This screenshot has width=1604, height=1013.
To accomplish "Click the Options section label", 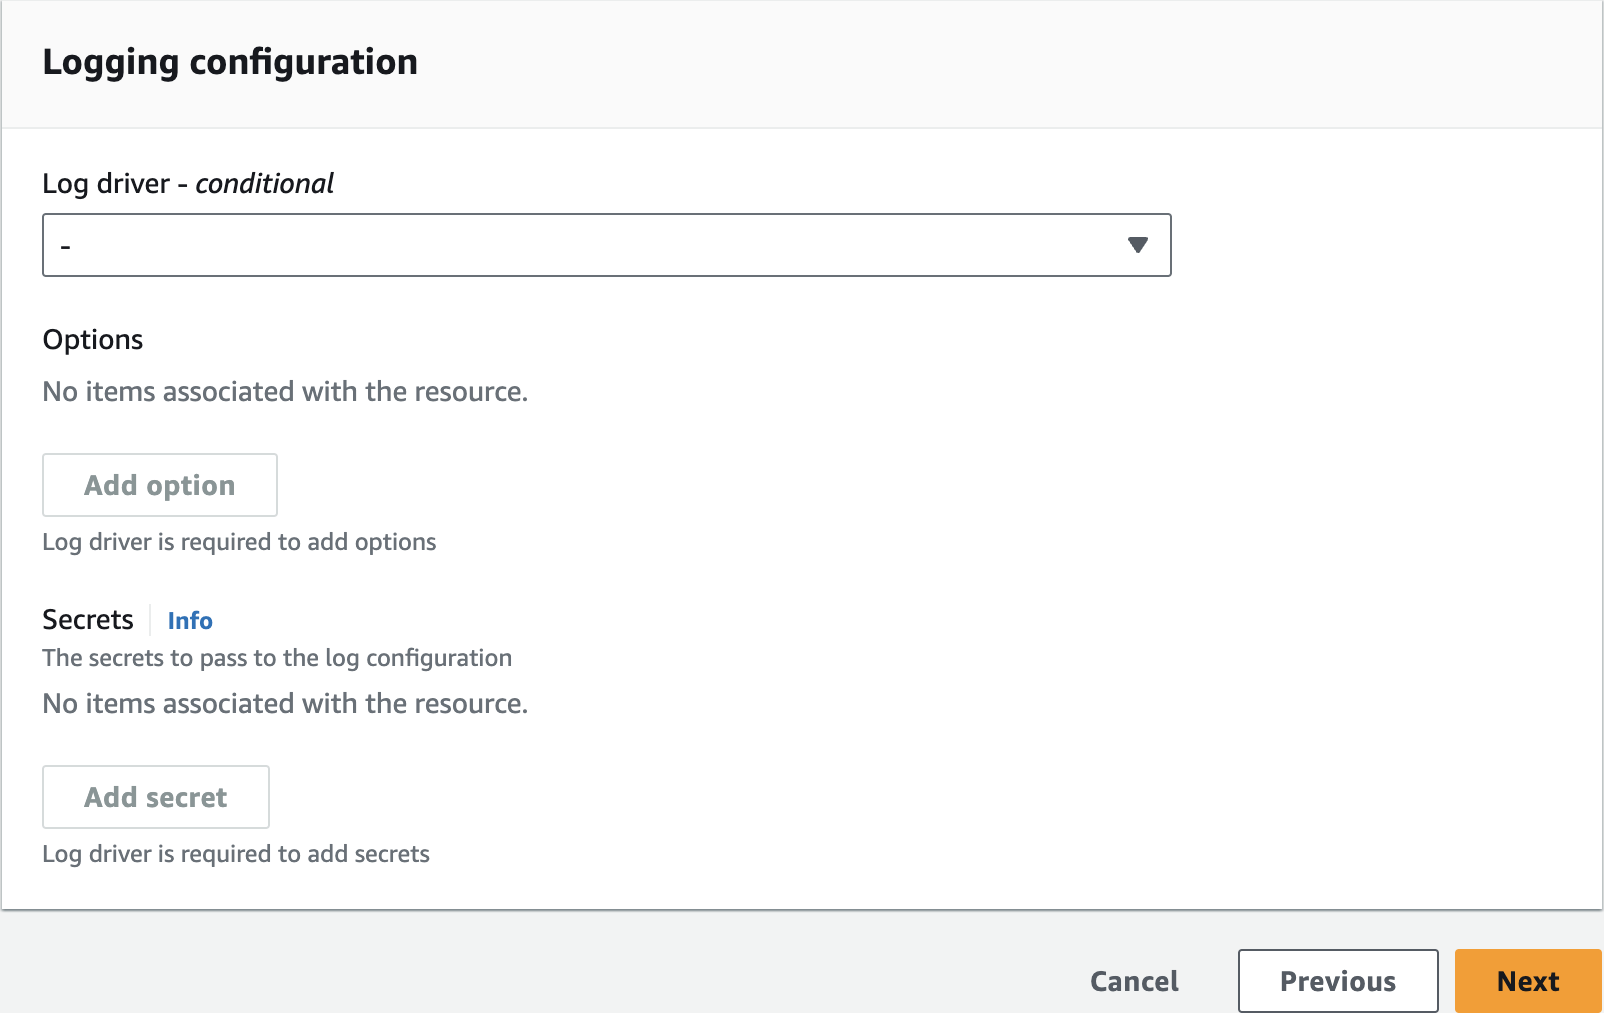I will 93,340.
